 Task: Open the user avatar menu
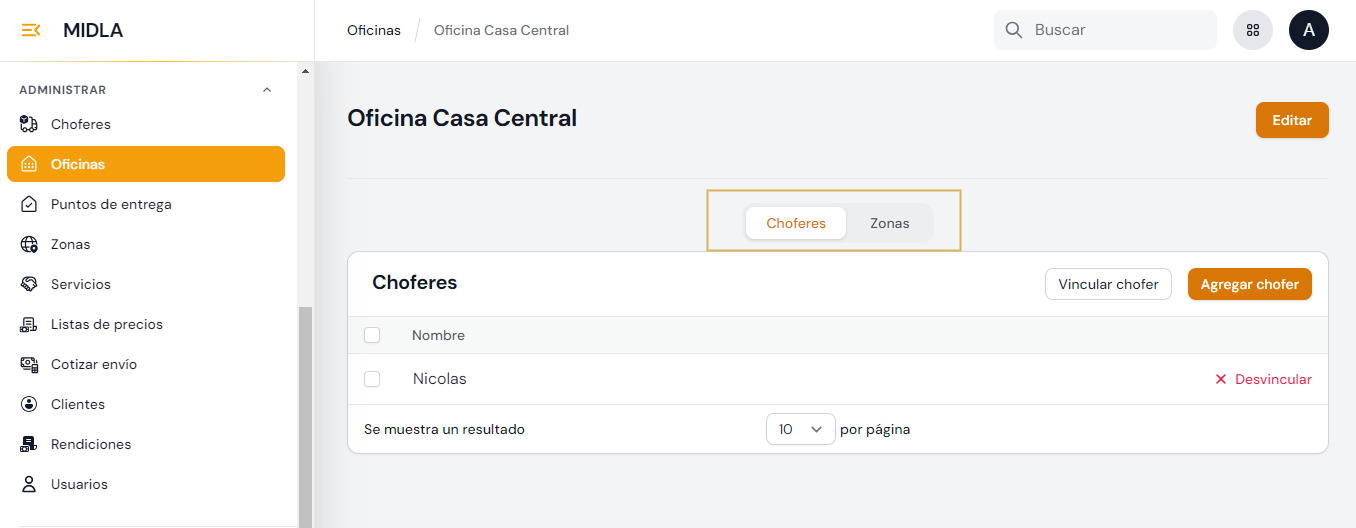[x=1308, y=30]
